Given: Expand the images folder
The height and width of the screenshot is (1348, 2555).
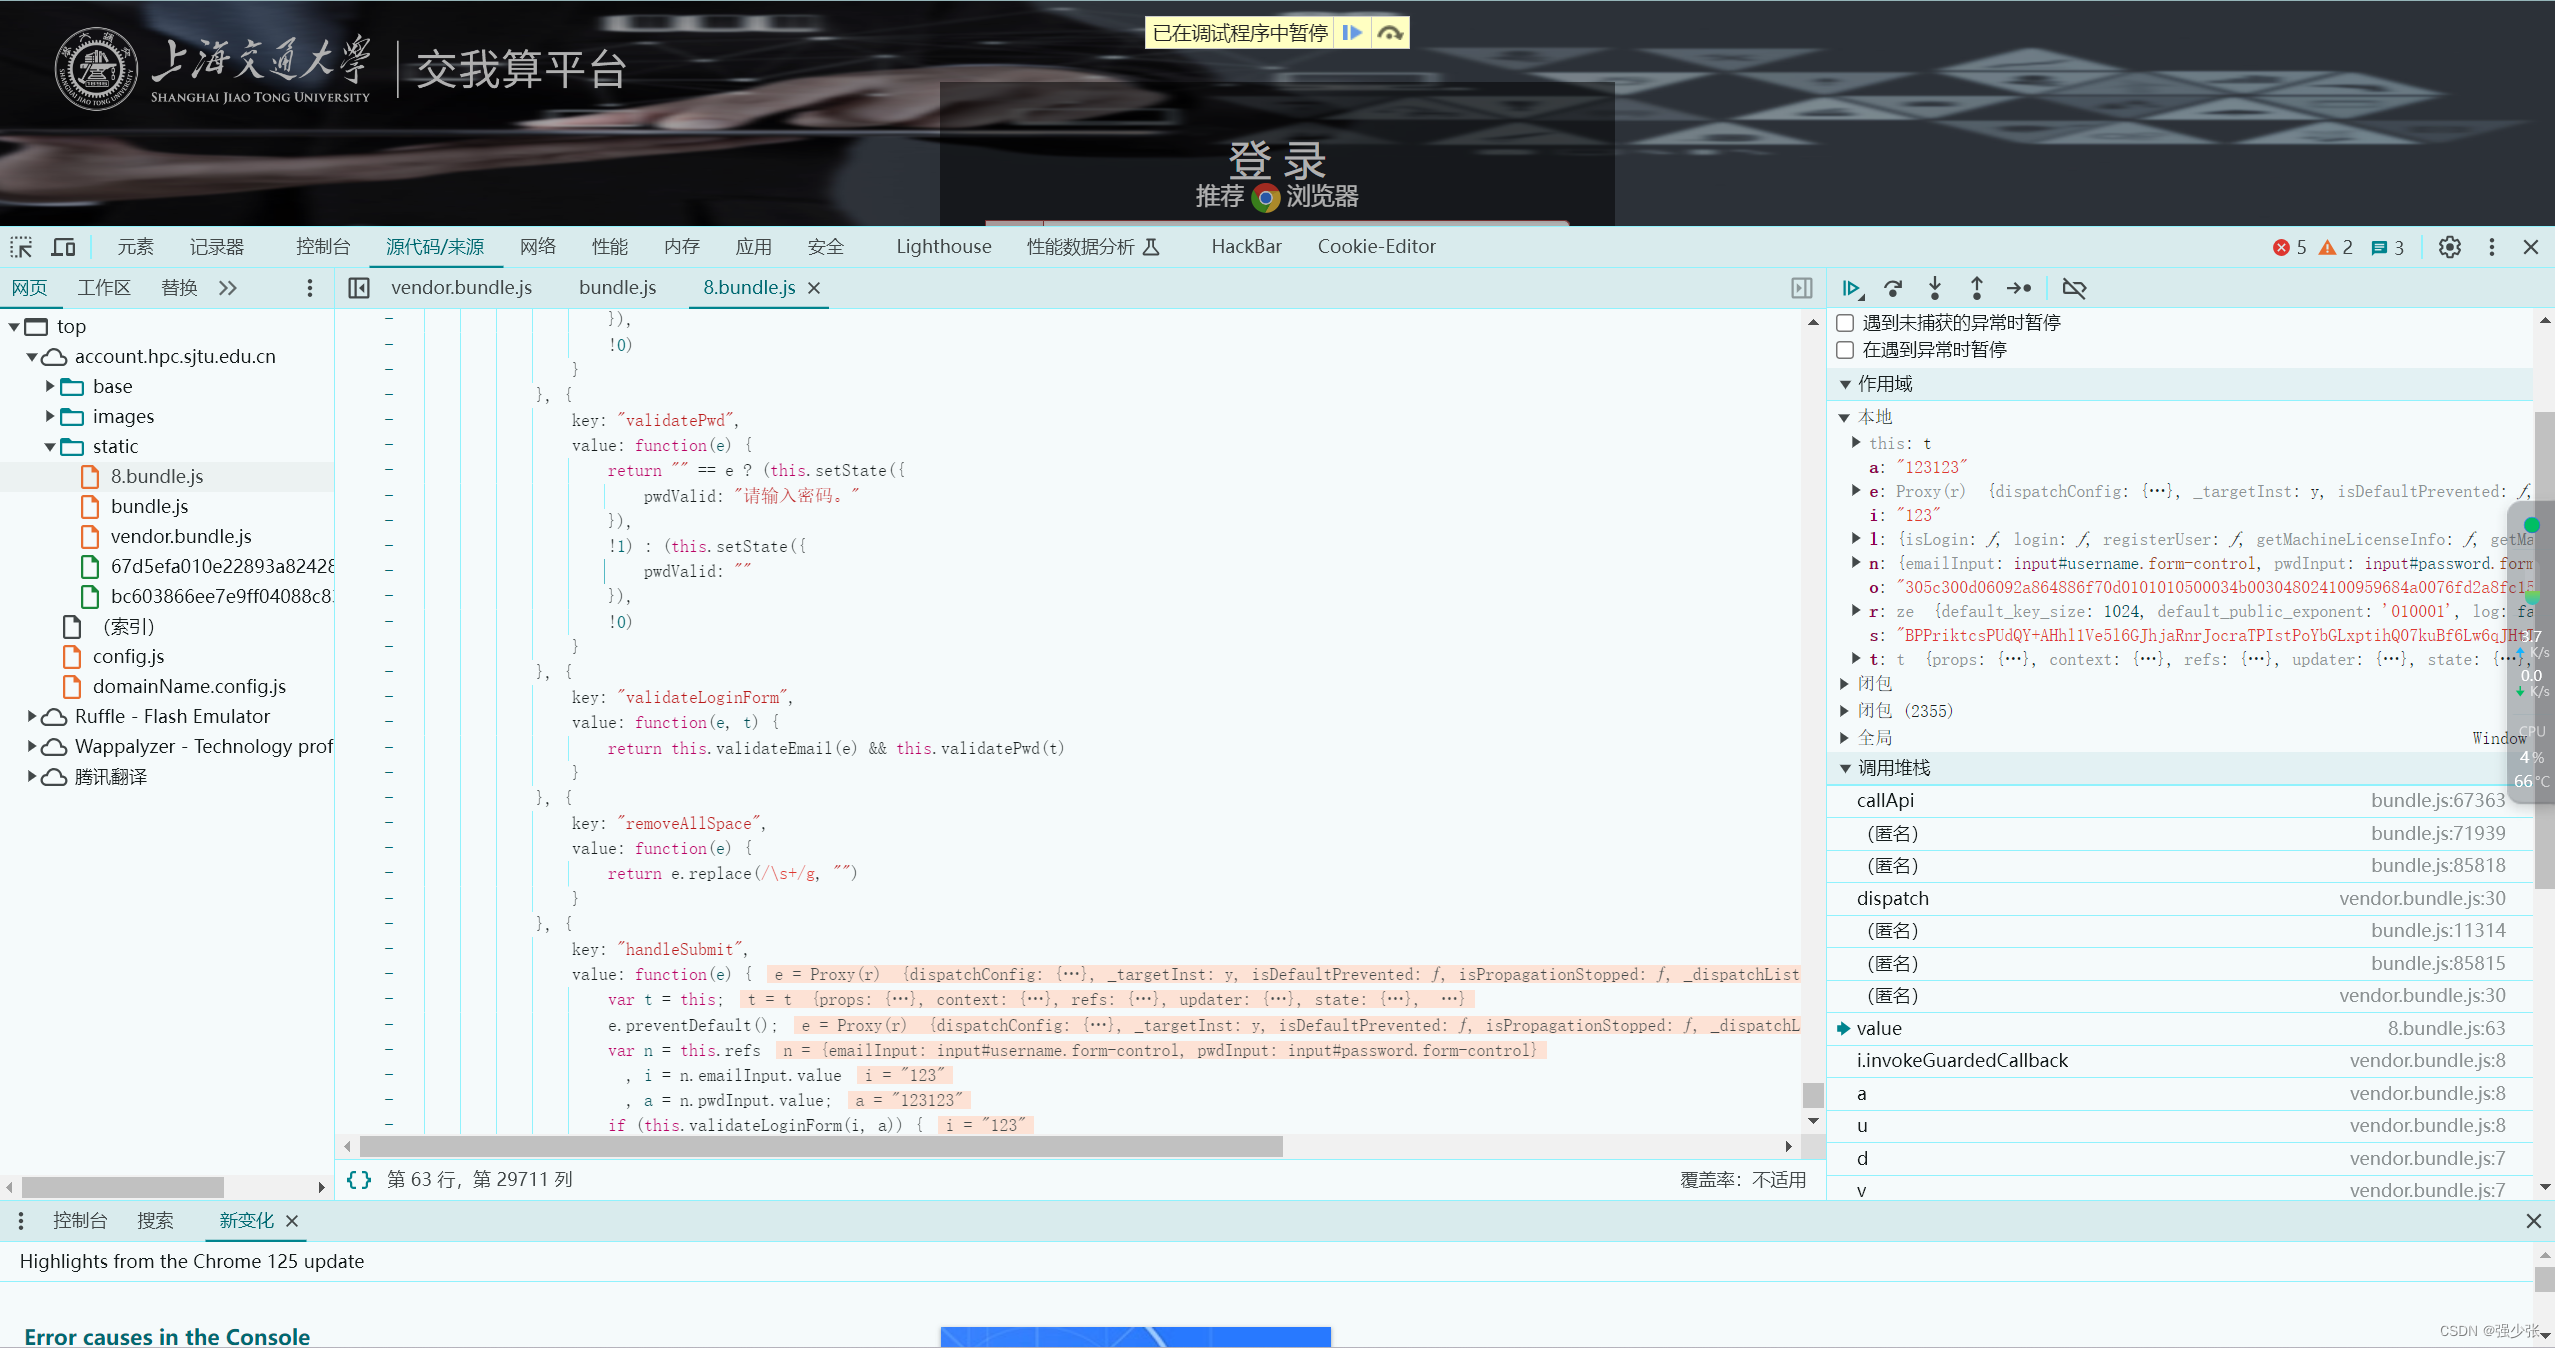Looking at the screenshot, I should click(50, 416).
